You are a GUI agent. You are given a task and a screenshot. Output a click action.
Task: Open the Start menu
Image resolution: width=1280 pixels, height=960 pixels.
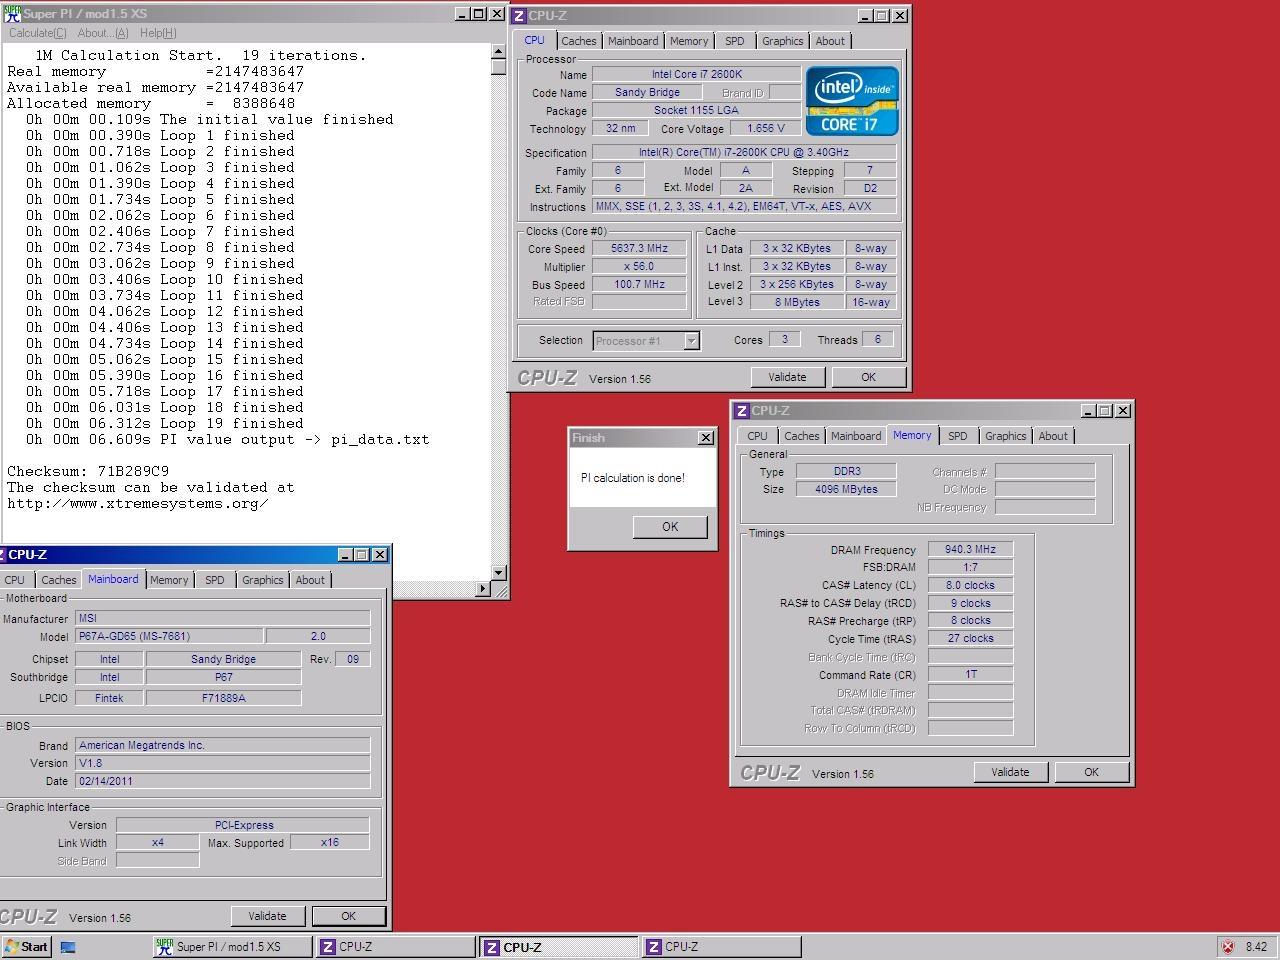[26, 947]
